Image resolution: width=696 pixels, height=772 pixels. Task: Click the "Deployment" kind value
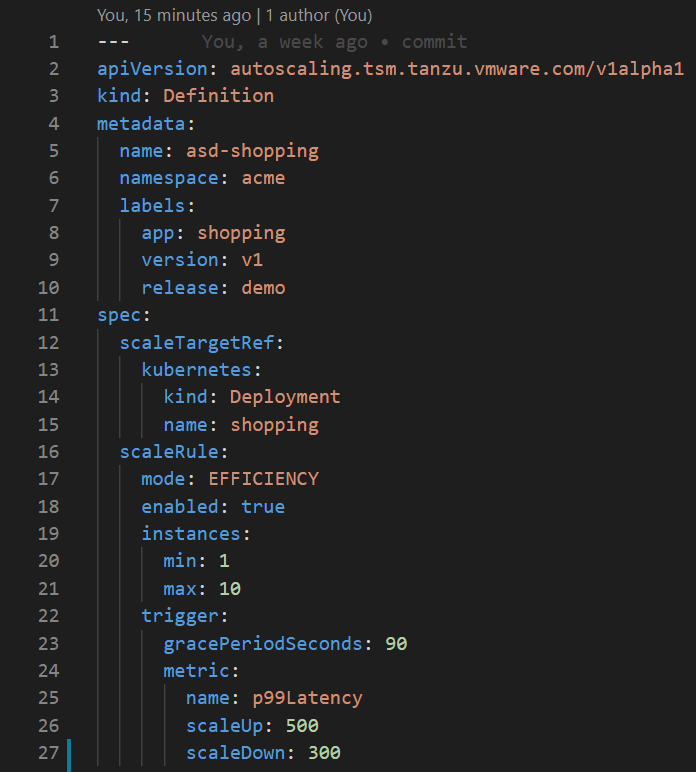(x=285, y=397)
